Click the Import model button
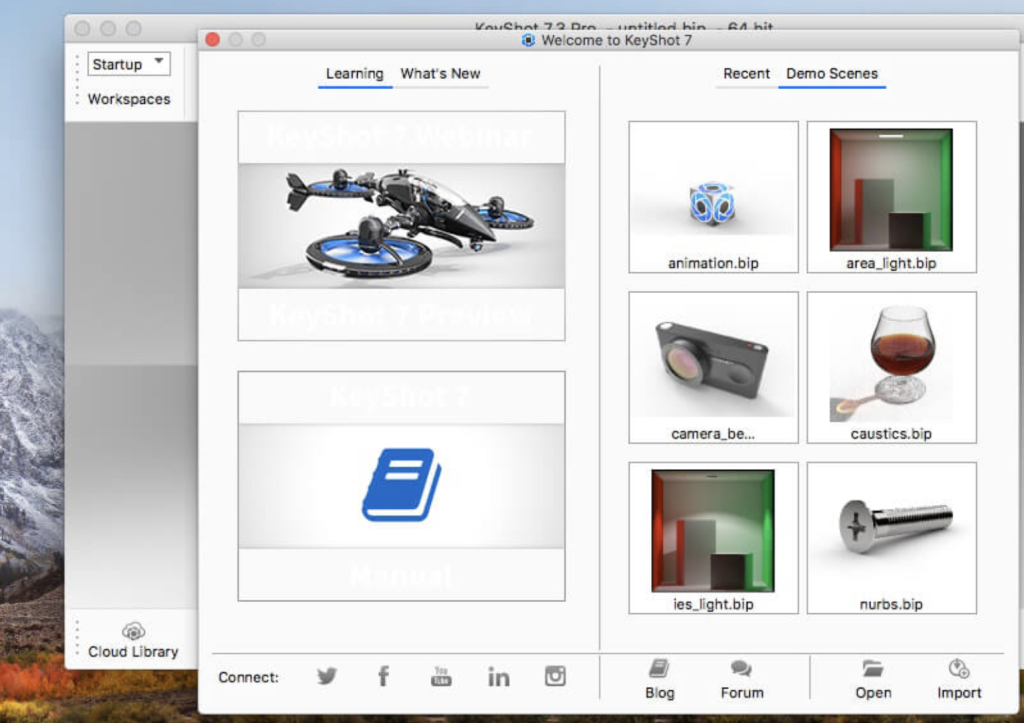1024x723 pixels. pos(959,679)
